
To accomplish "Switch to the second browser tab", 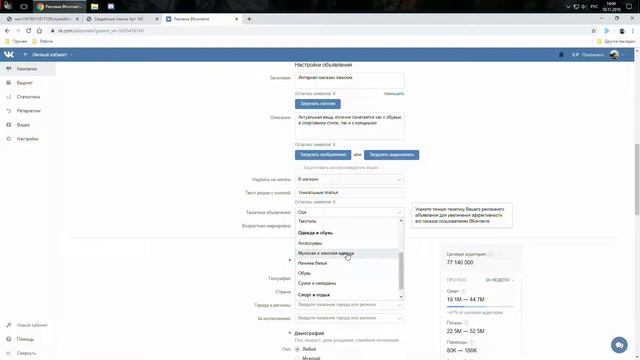I will tap(122, 19).
